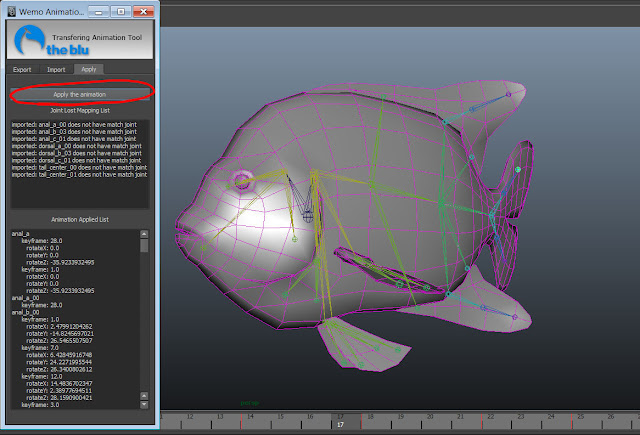Screen dimensions: 640x435
Task: Click the current frame 17 timeline marker
Action: 340,424
